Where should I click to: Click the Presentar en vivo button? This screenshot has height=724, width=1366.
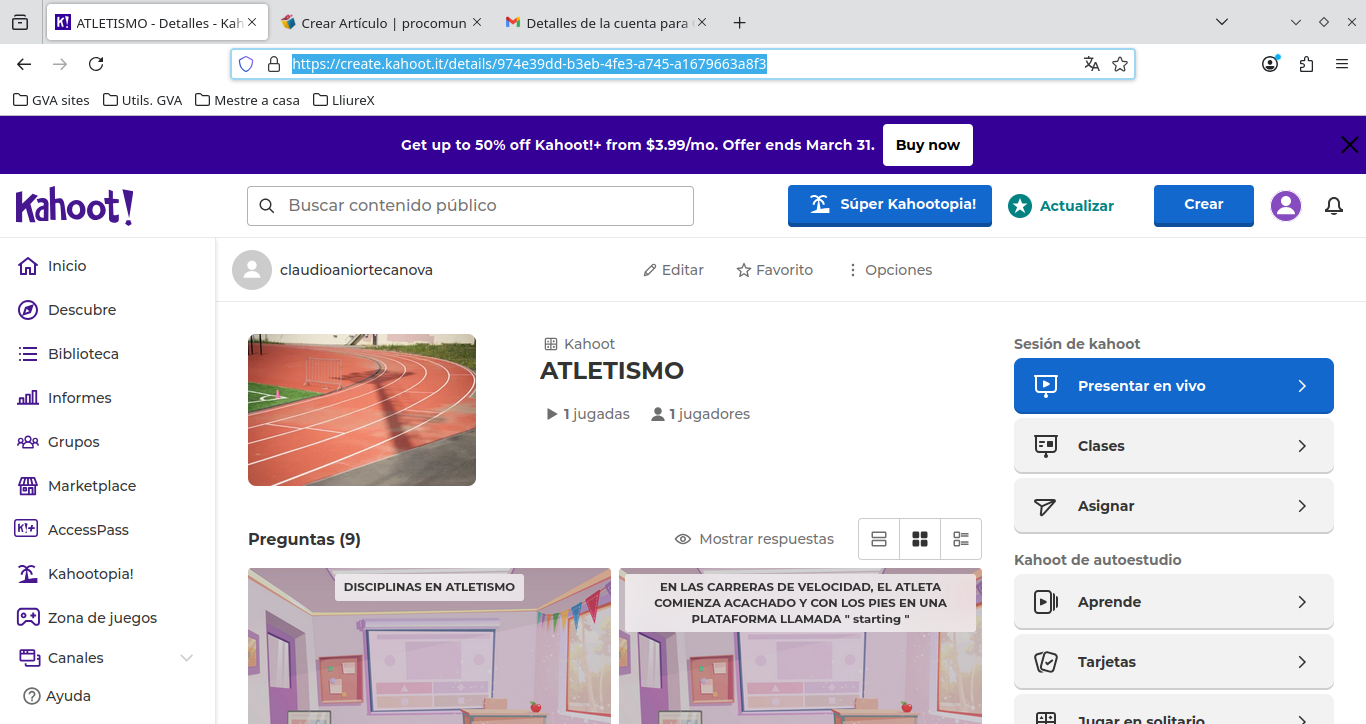1173,385
